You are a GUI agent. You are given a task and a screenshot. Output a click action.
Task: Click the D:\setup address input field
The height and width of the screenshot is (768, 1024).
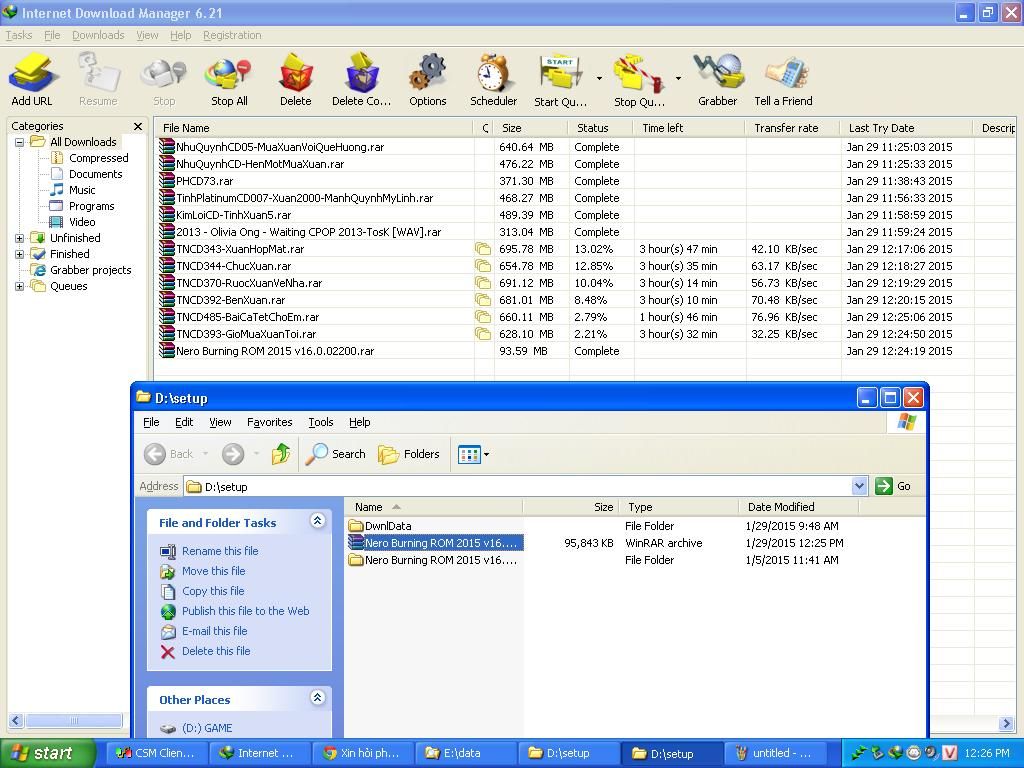(x=518, y=487)
